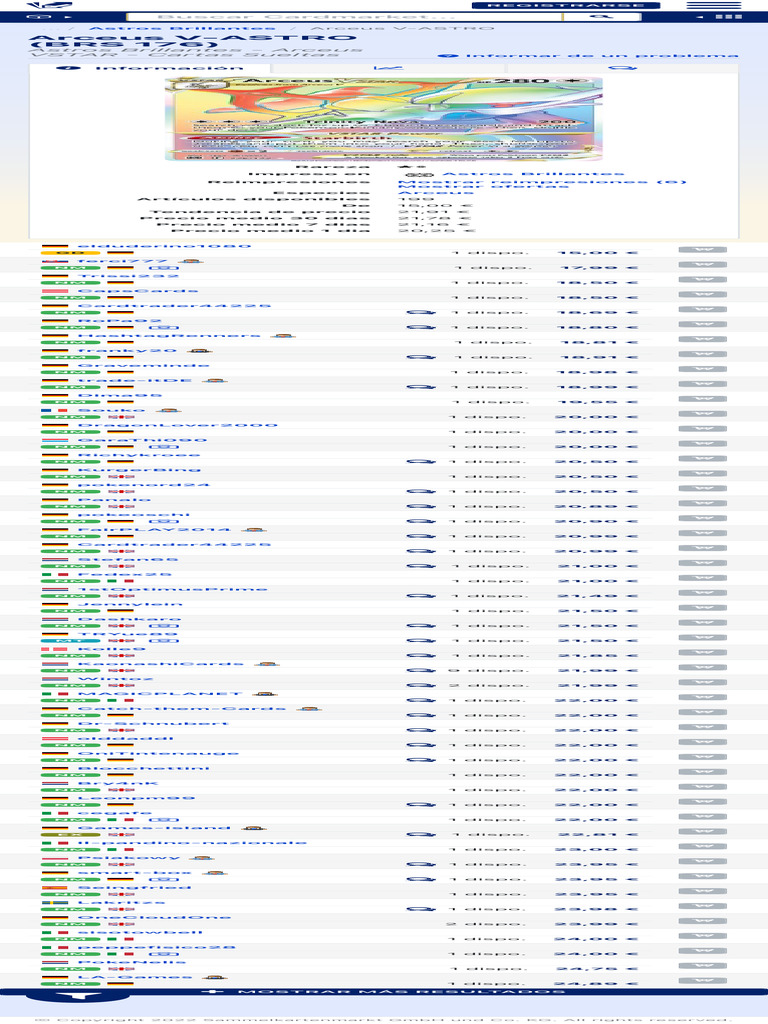View the comment icon on Richykroos' row
Screen dimensions: 768x1024
[421, 461]
